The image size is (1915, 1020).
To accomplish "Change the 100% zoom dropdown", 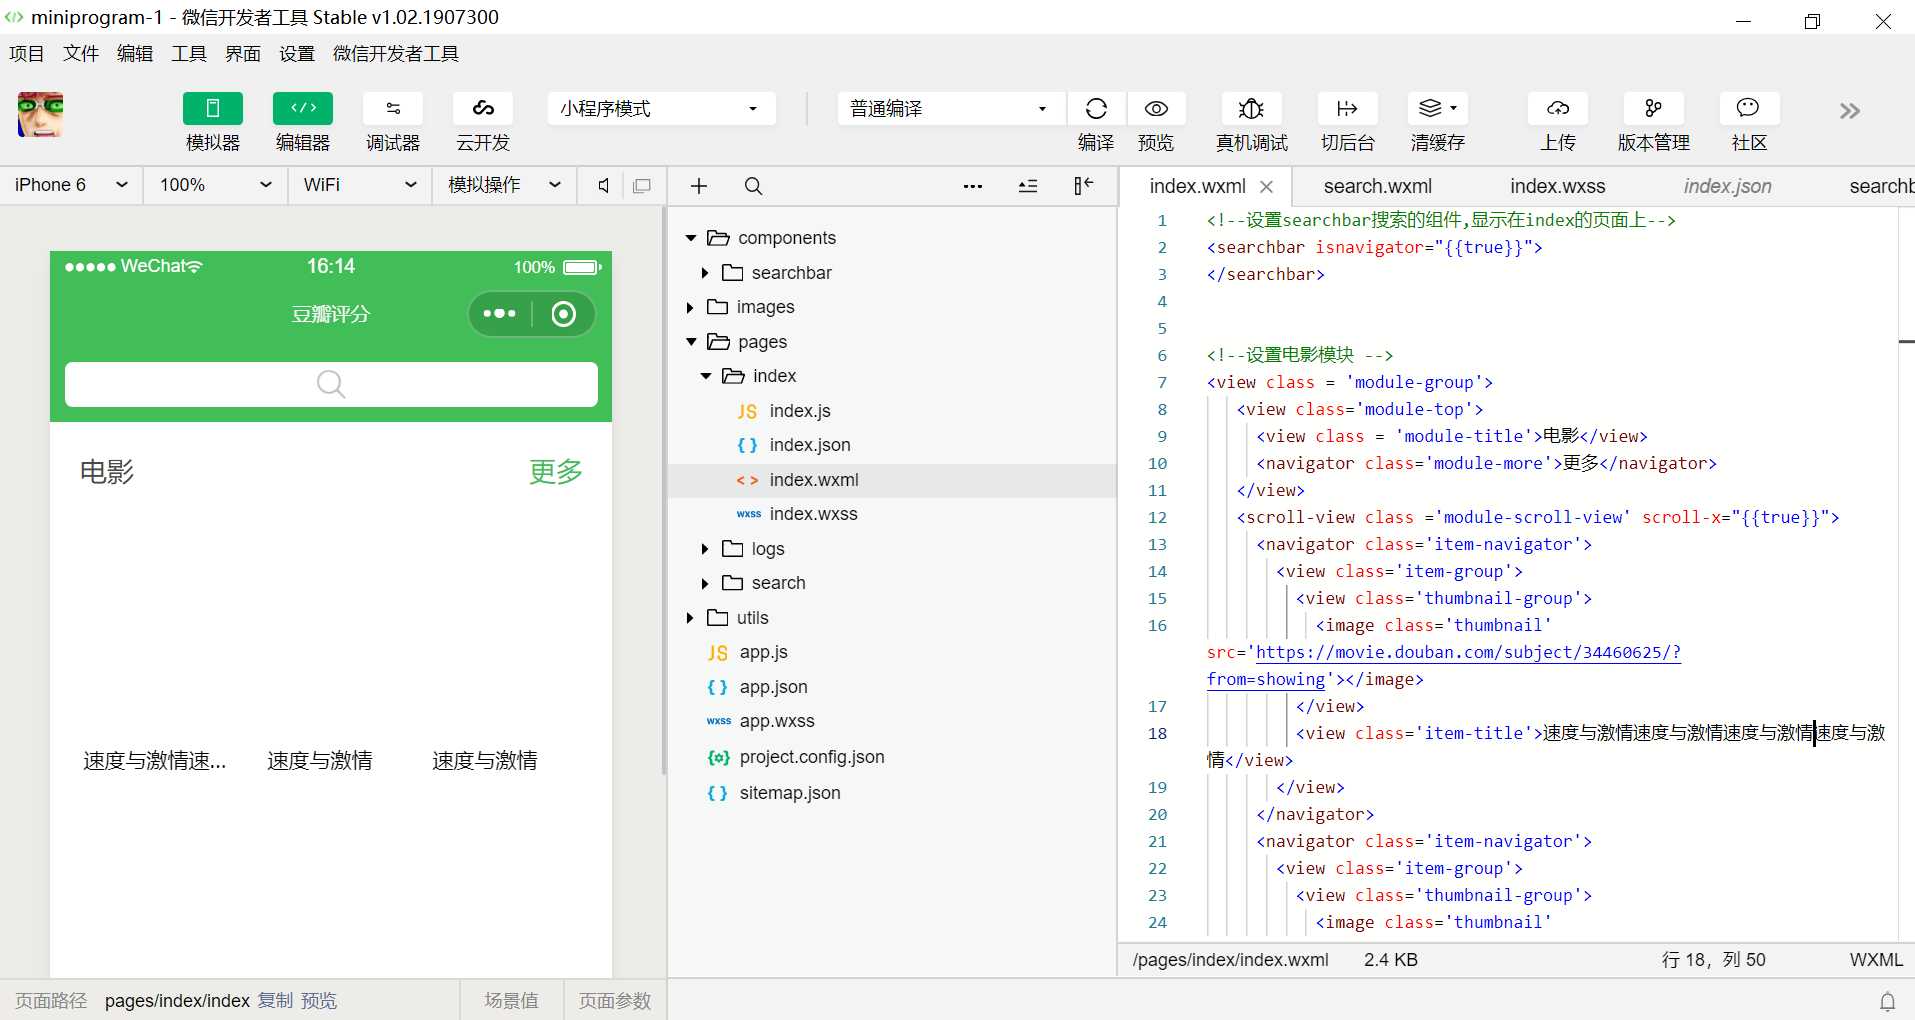I will 216,185.
